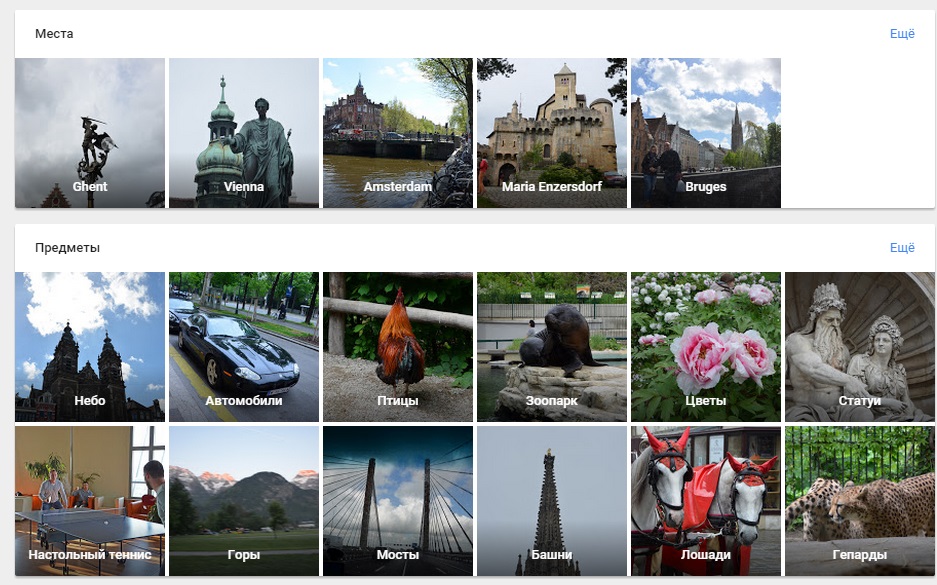Open the Amsterdam place album
Image resolution: width=937 pixels, height=585 pixels.
click(x=398, y=133)
